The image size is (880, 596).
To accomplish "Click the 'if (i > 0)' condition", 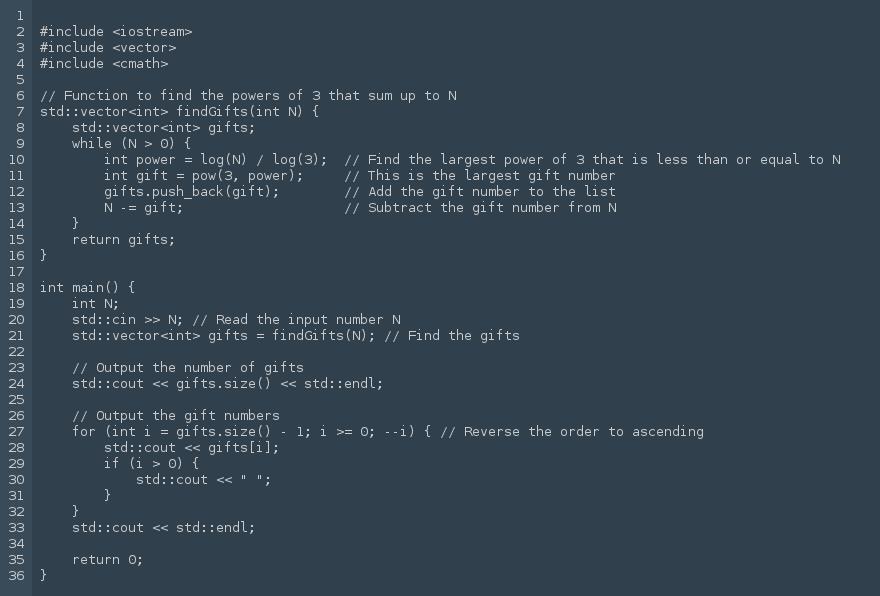I will click(148, 463).
